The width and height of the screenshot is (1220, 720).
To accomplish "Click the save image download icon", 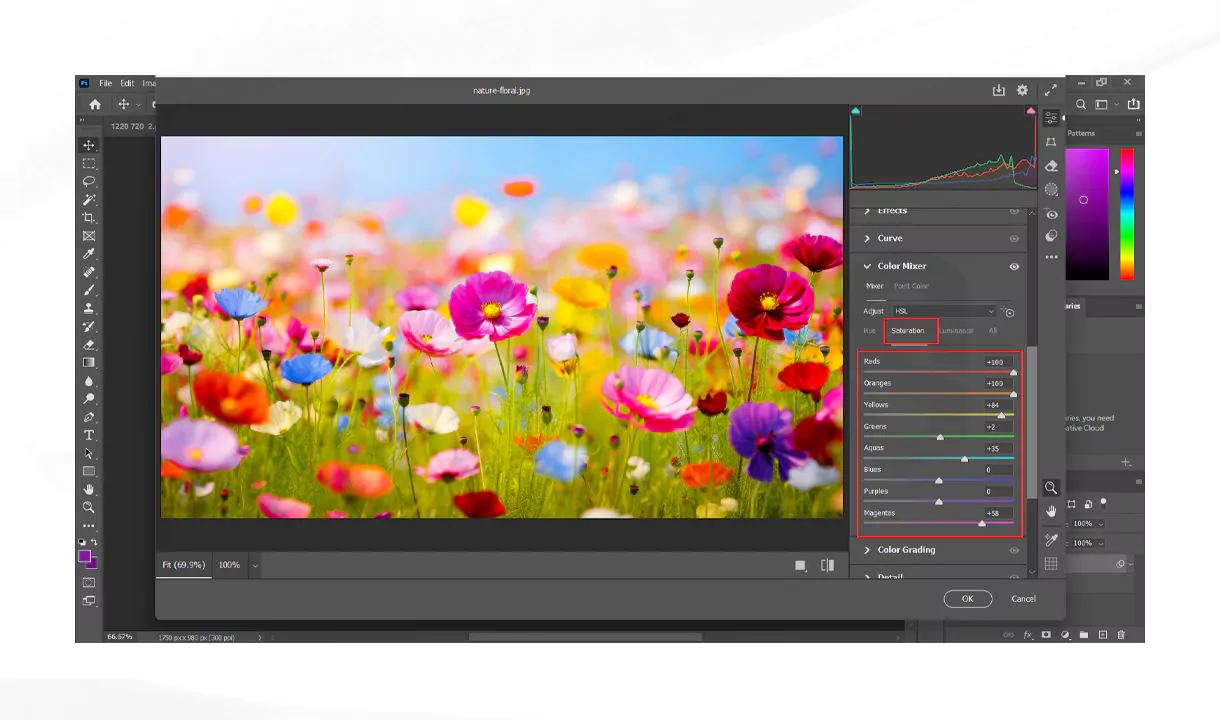I will 998,90.
